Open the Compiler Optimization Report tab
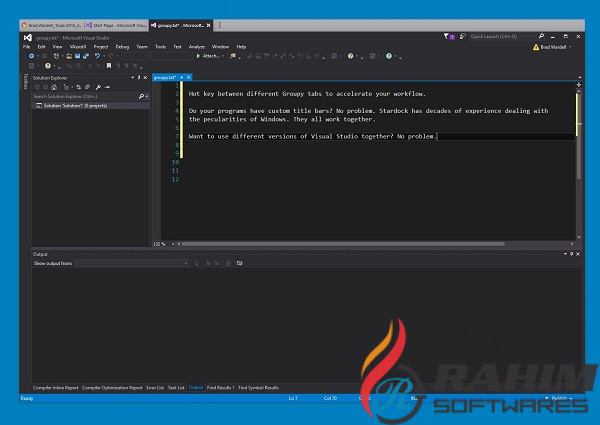 pos(112,388)
